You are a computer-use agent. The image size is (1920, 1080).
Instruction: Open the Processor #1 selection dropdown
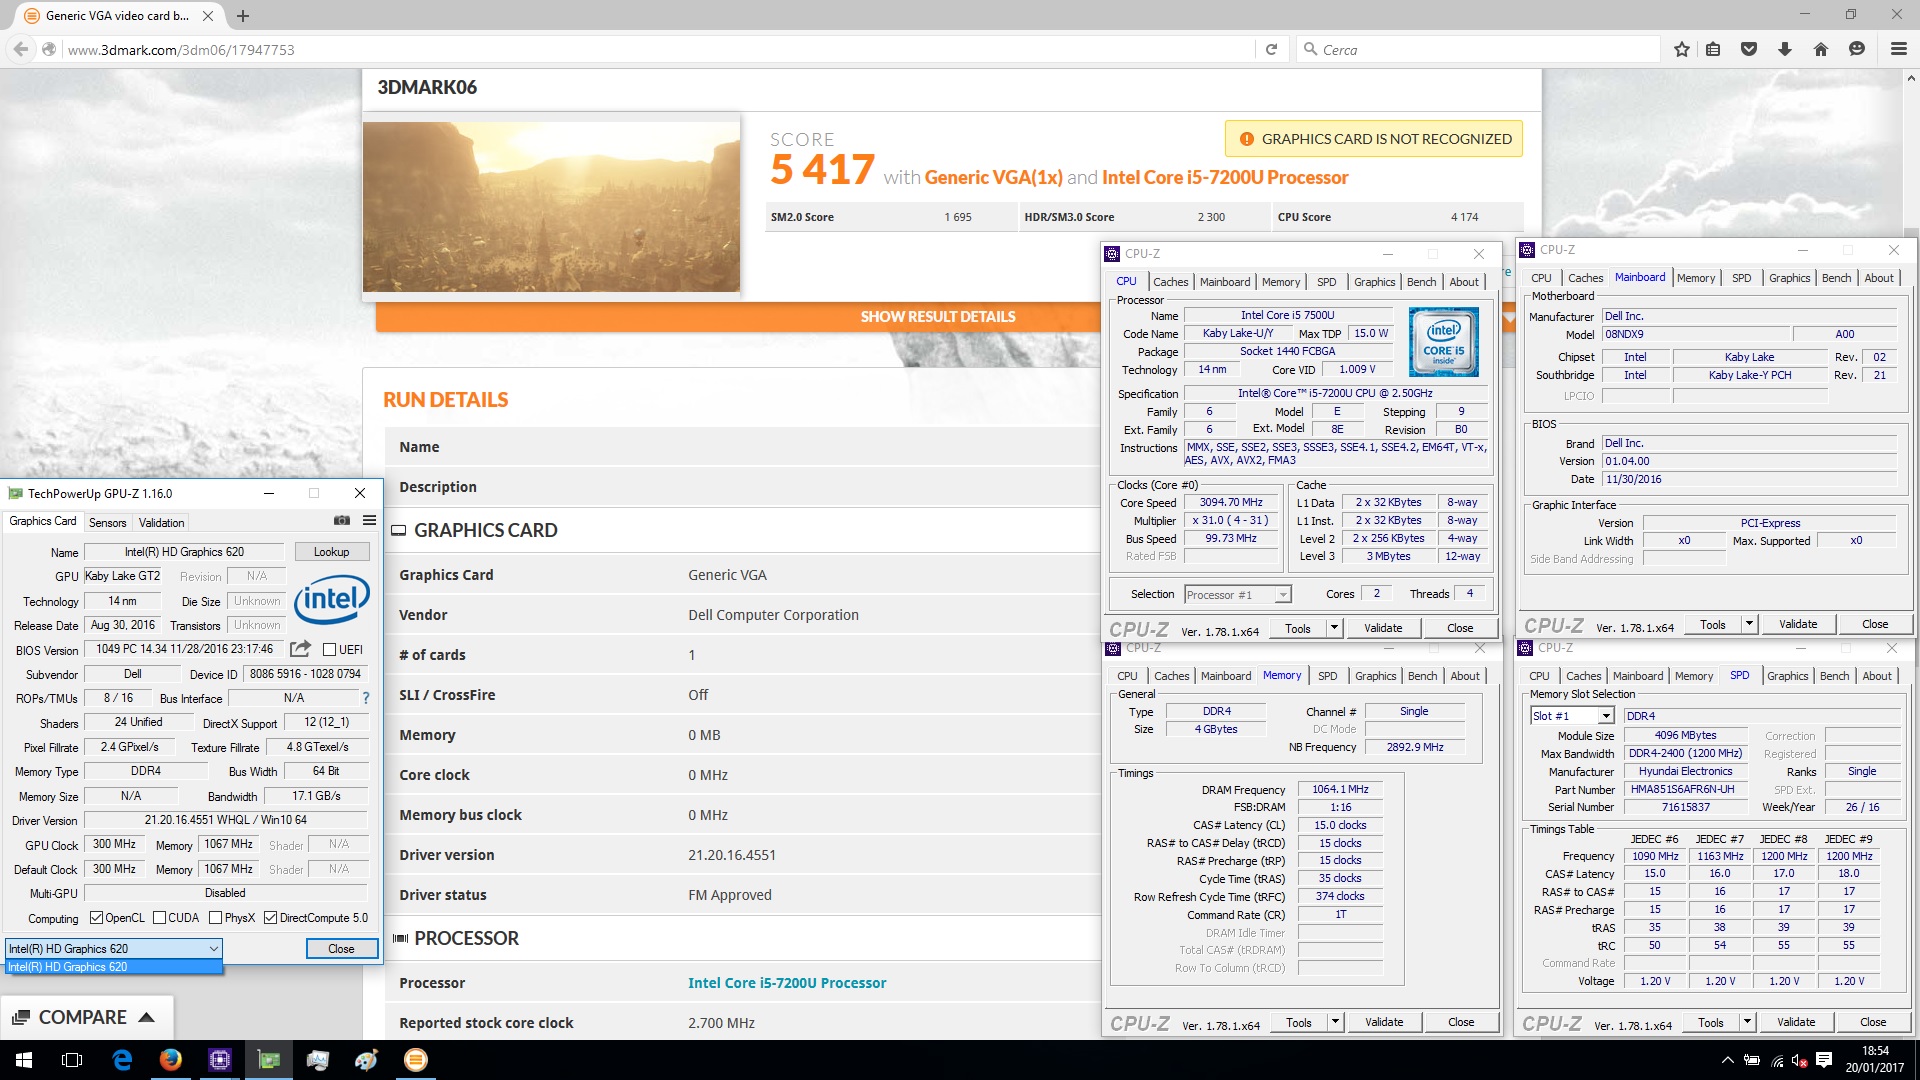(1237, 594)
